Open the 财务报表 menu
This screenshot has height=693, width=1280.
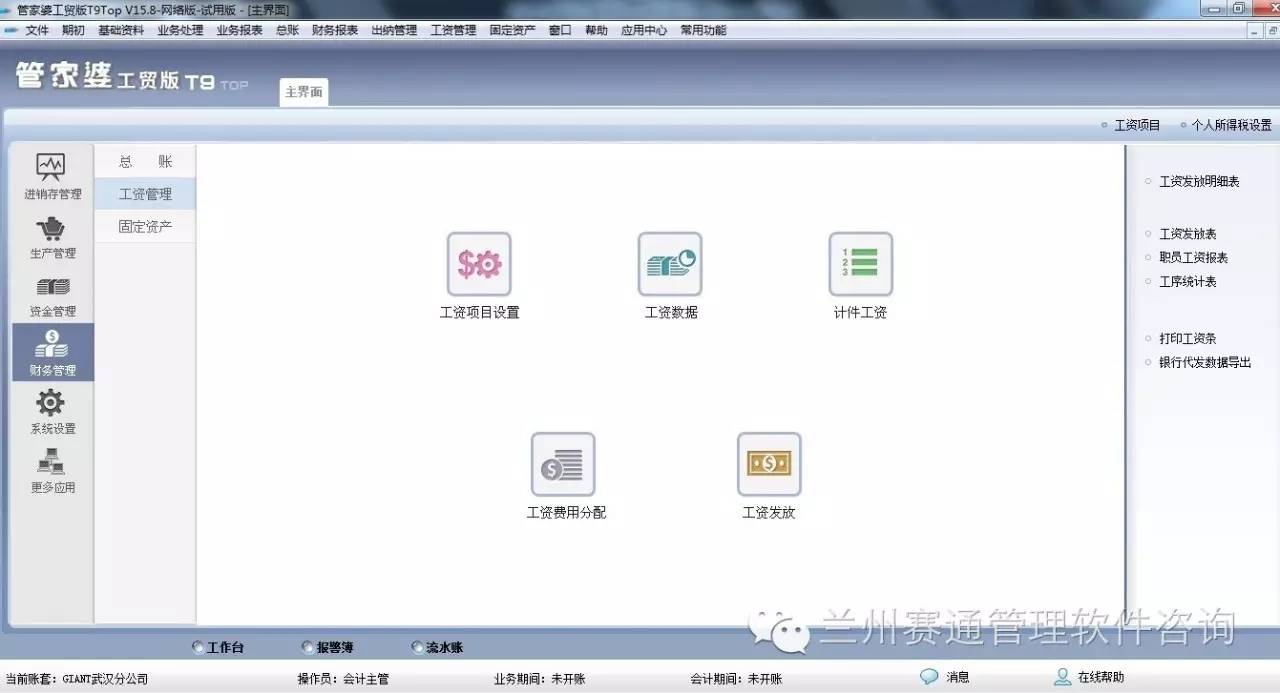(335, 30)
